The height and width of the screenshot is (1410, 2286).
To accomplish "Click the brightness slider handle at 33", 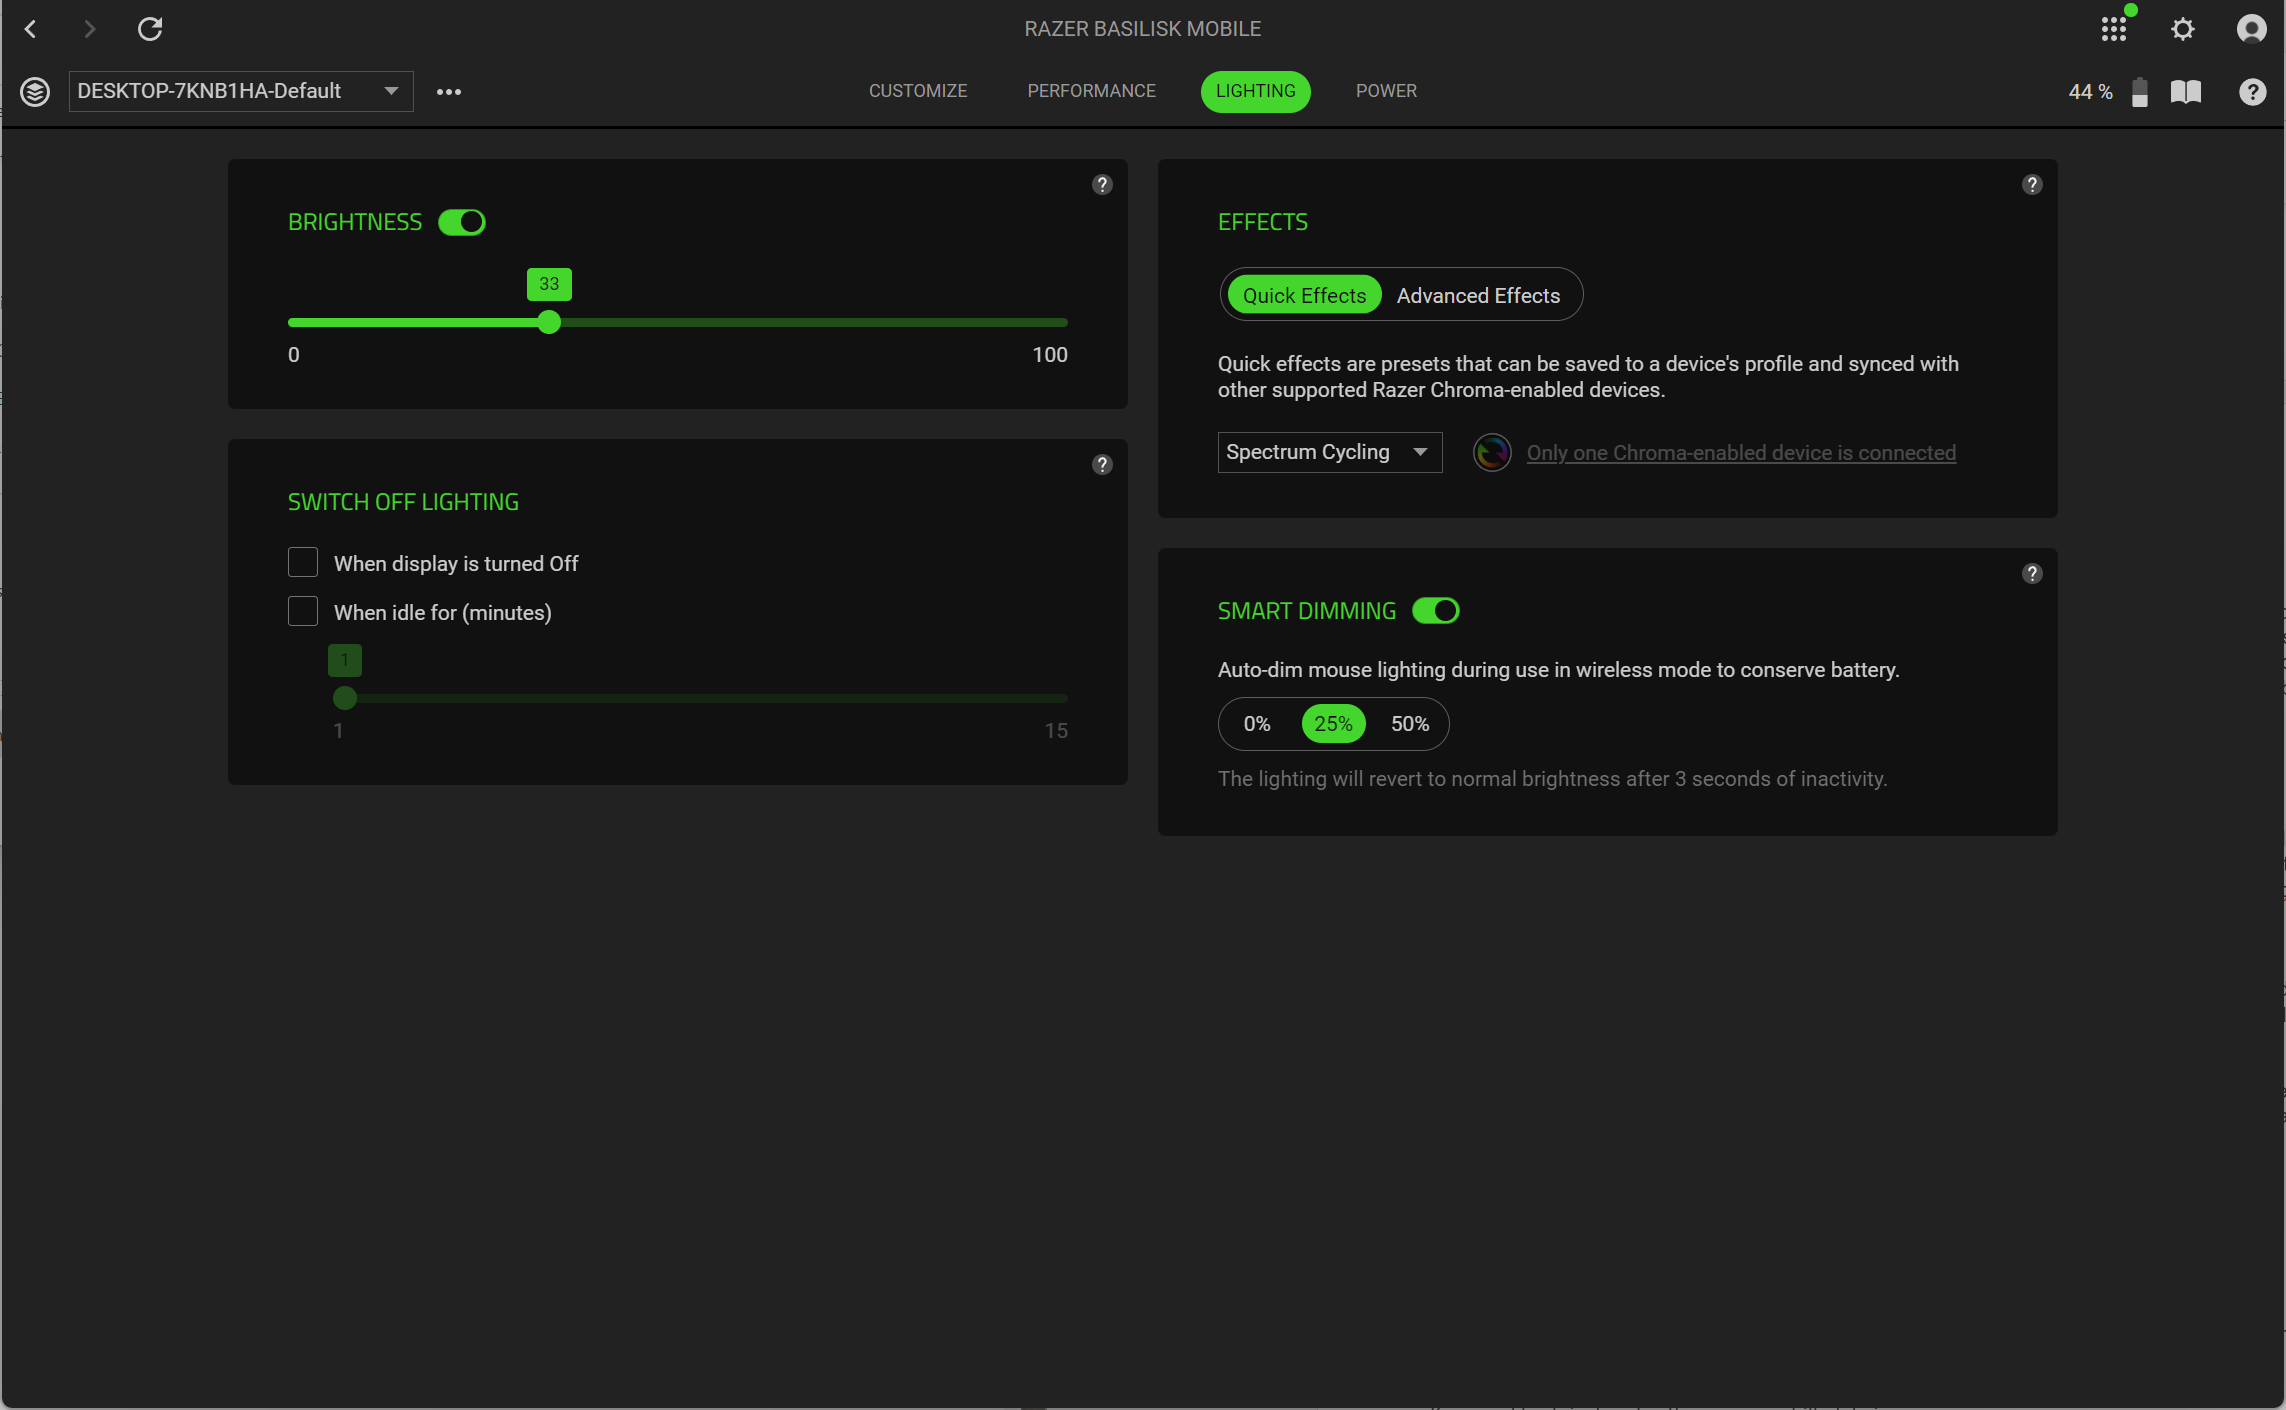I will coord(549,322).
